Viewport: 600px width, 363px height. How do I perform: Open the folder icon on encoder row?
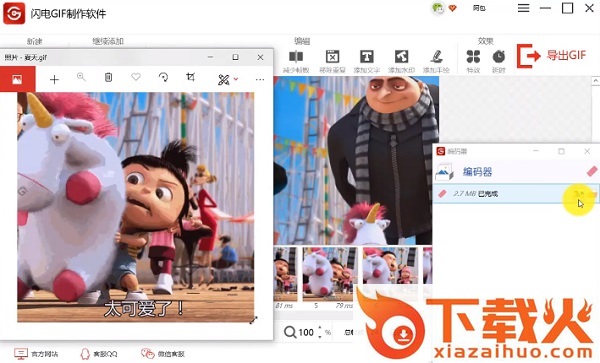[594, 194]
